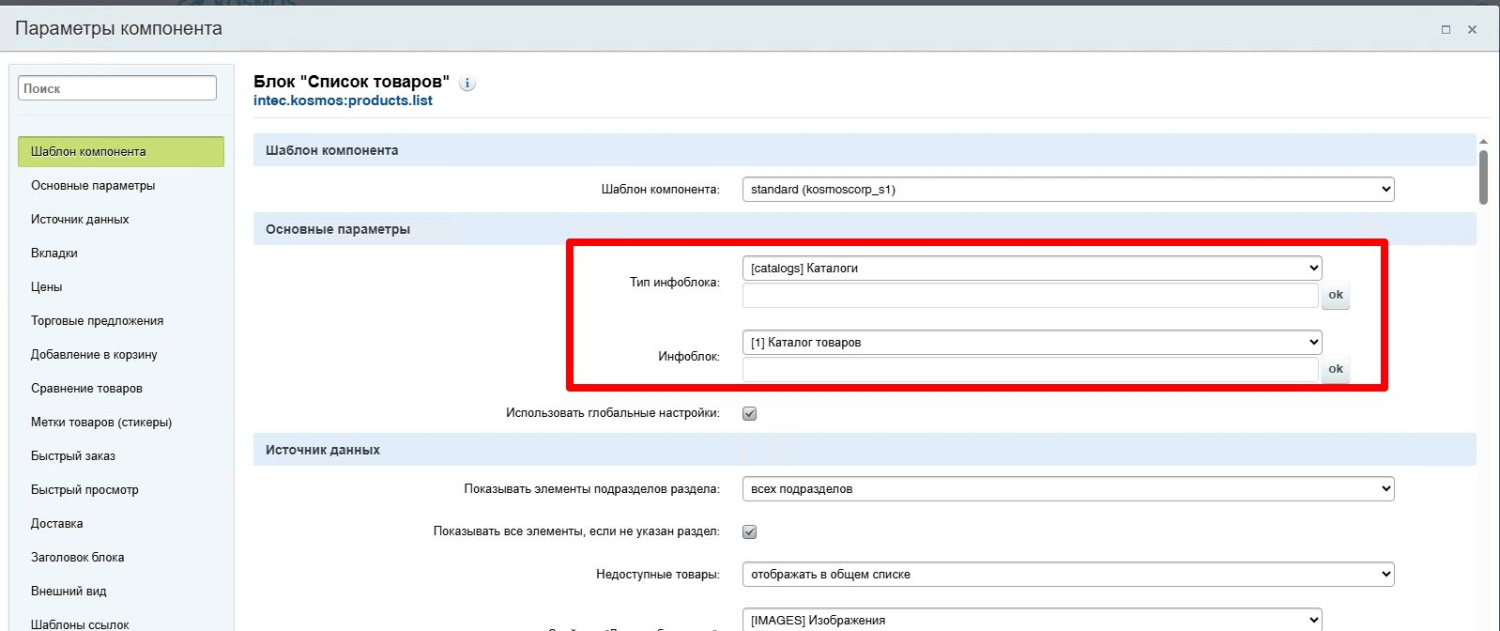Click the info icon beside block title

[x=466, y=84]
